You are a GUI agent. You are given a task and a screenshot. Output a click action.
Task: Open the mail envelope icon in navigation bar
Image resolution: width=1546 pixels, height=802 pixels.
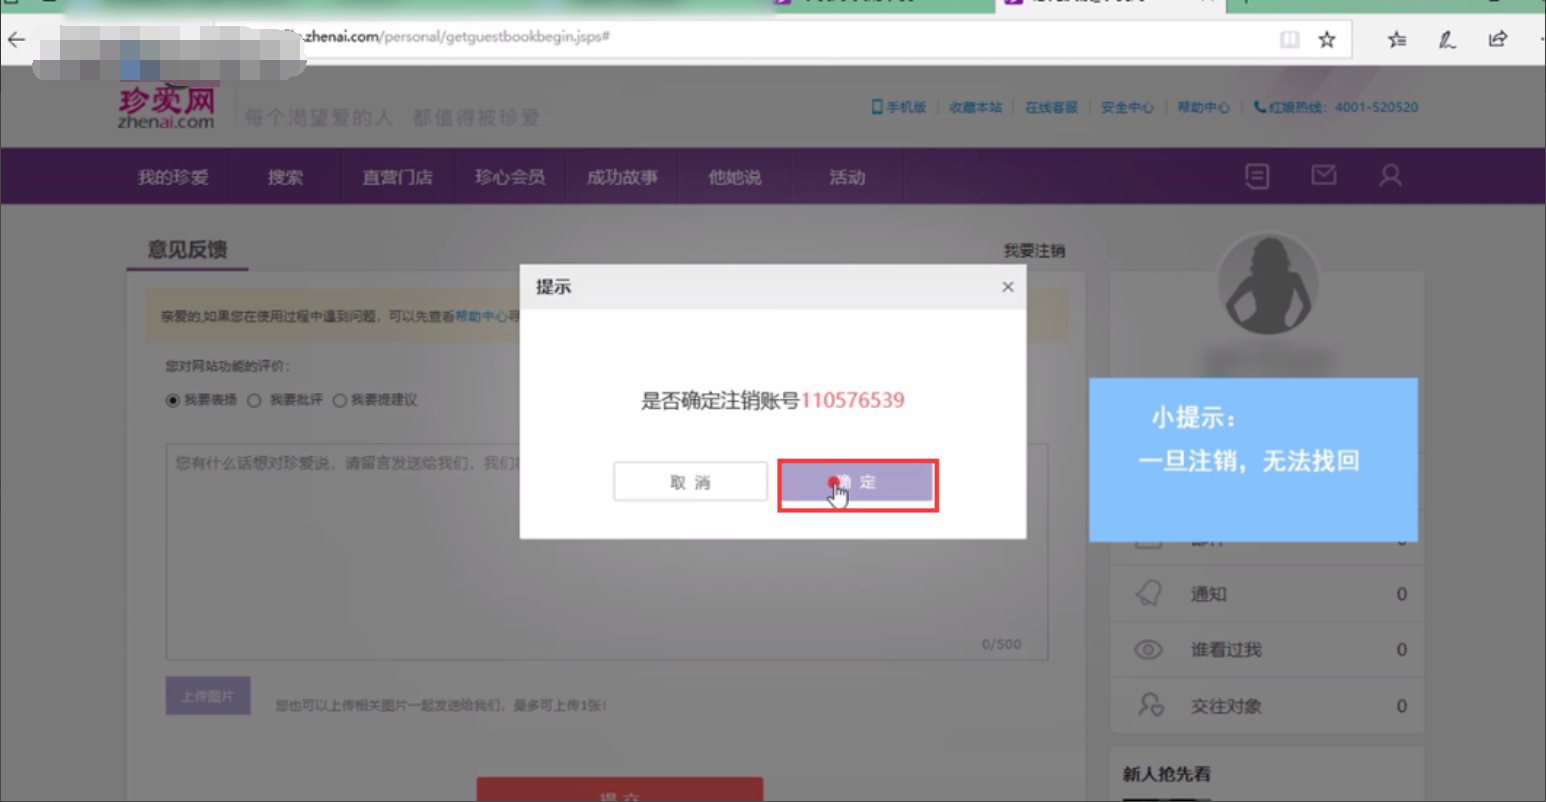click(1323, 175)
